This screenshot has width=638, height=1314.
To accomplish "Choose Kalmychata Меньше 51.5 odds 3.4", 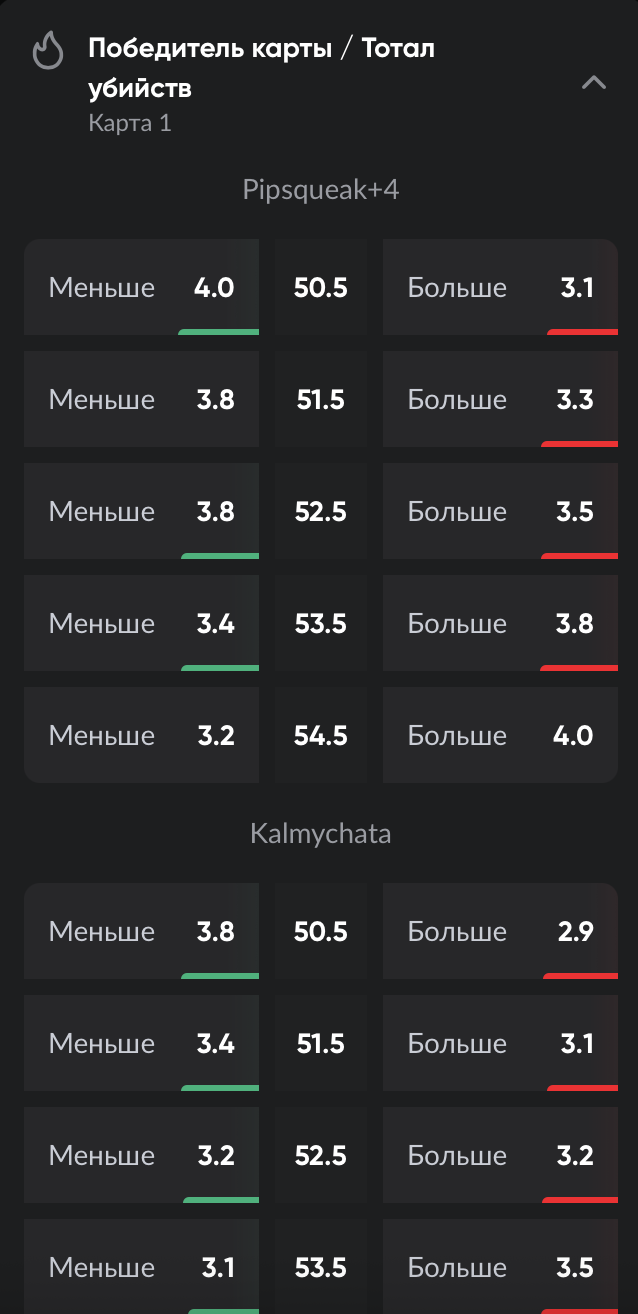I will [x=141, y=1044].
